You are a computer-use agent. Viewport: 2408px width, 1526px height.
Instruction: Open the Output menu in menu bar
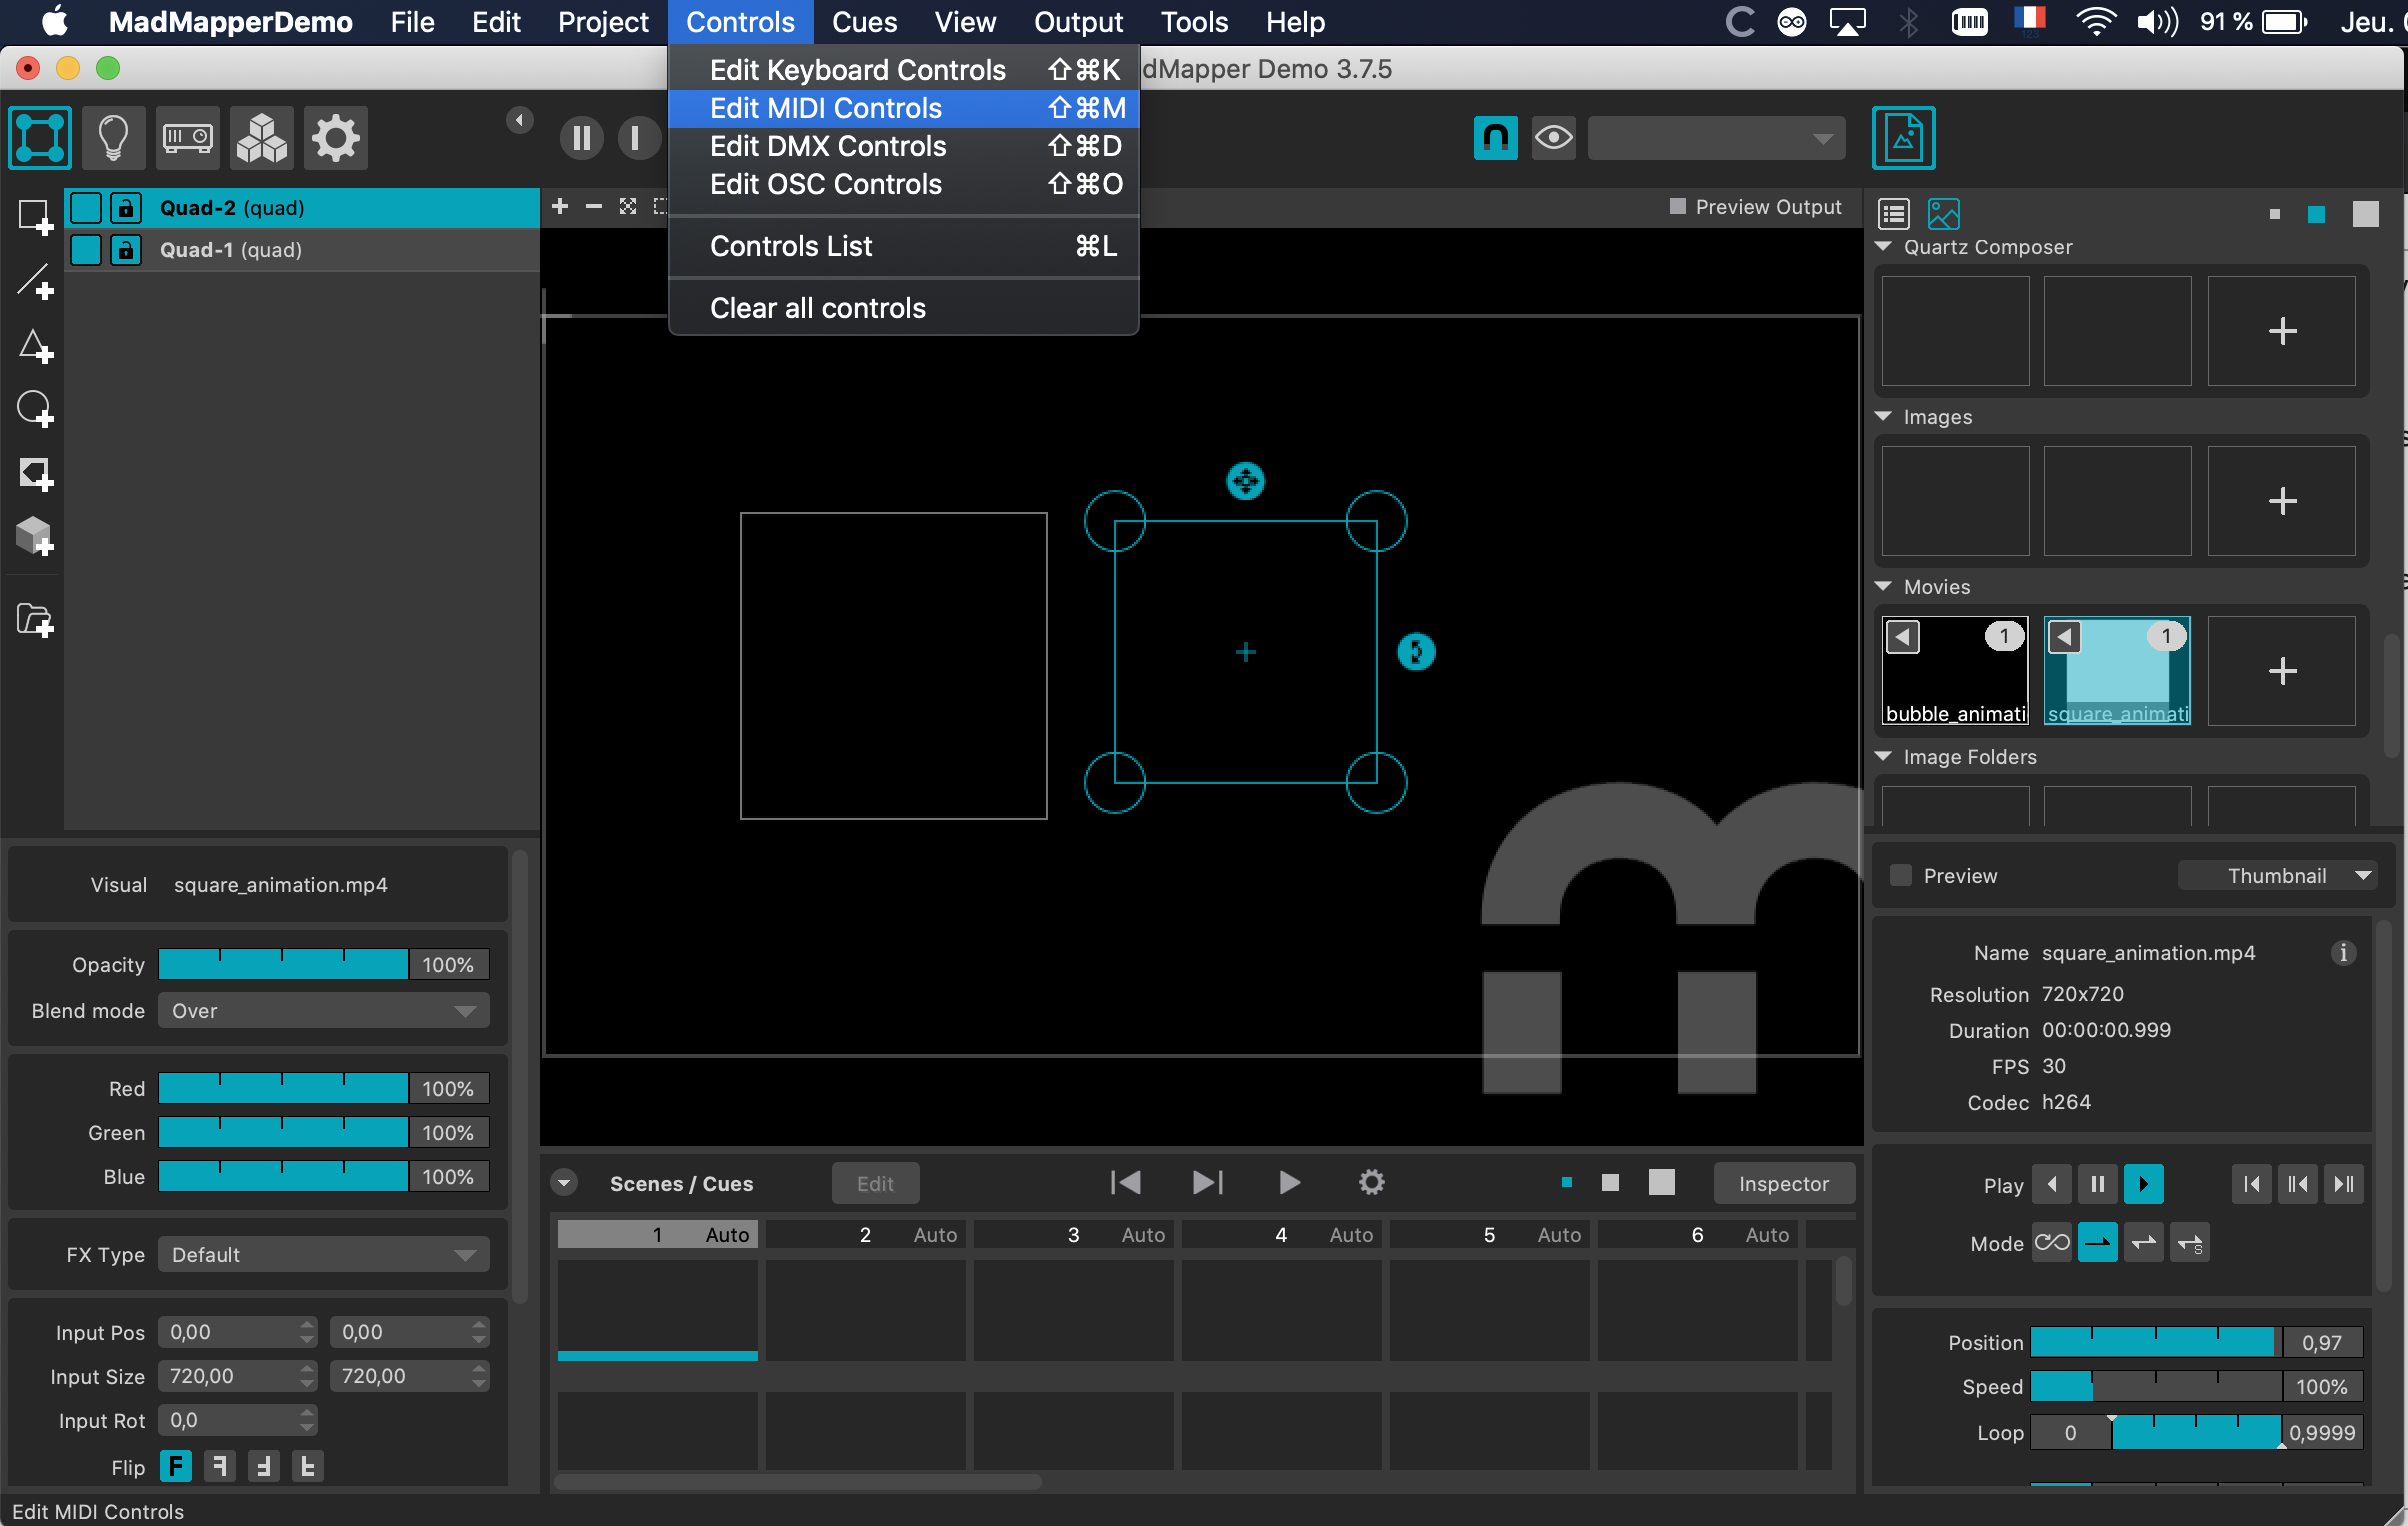[x=1078, y=22]
